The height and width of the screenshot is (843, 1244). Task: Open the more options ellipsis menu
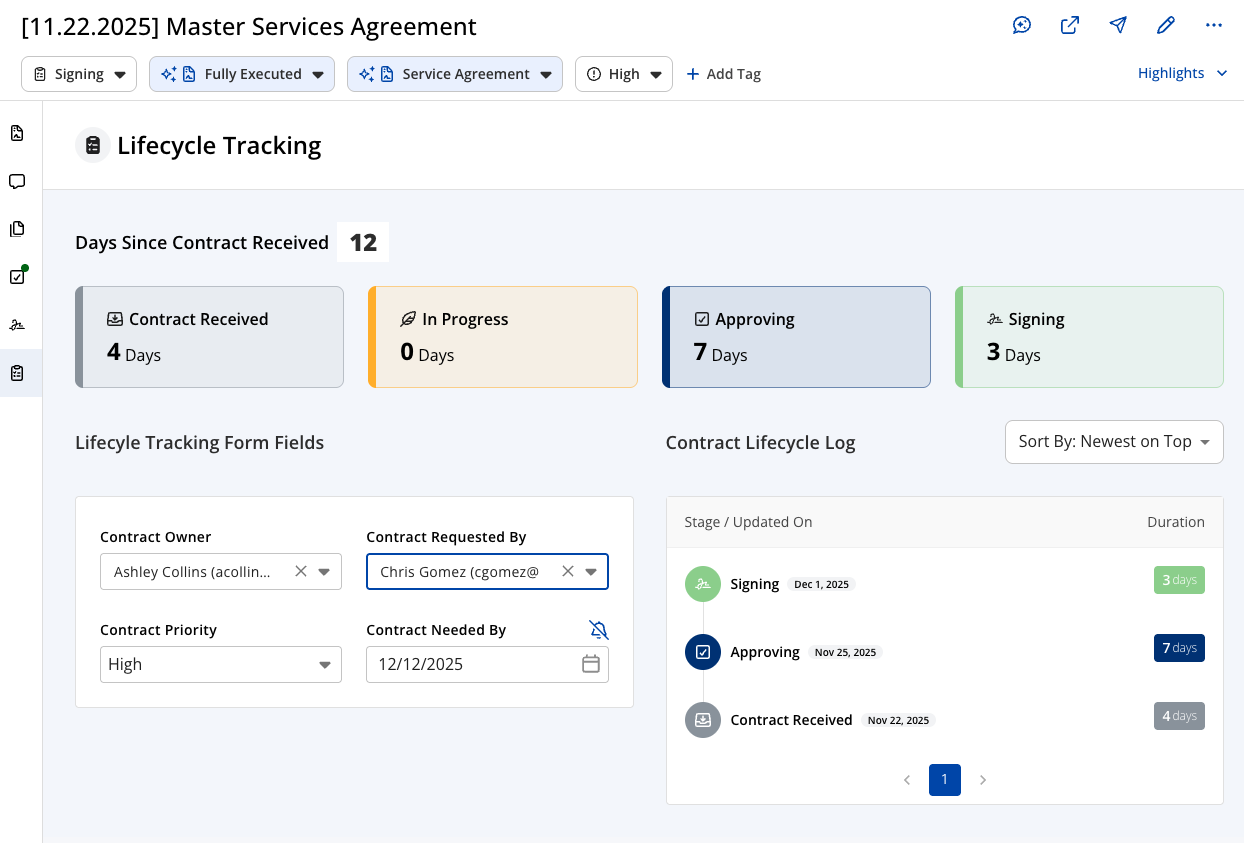(1213, 25)
